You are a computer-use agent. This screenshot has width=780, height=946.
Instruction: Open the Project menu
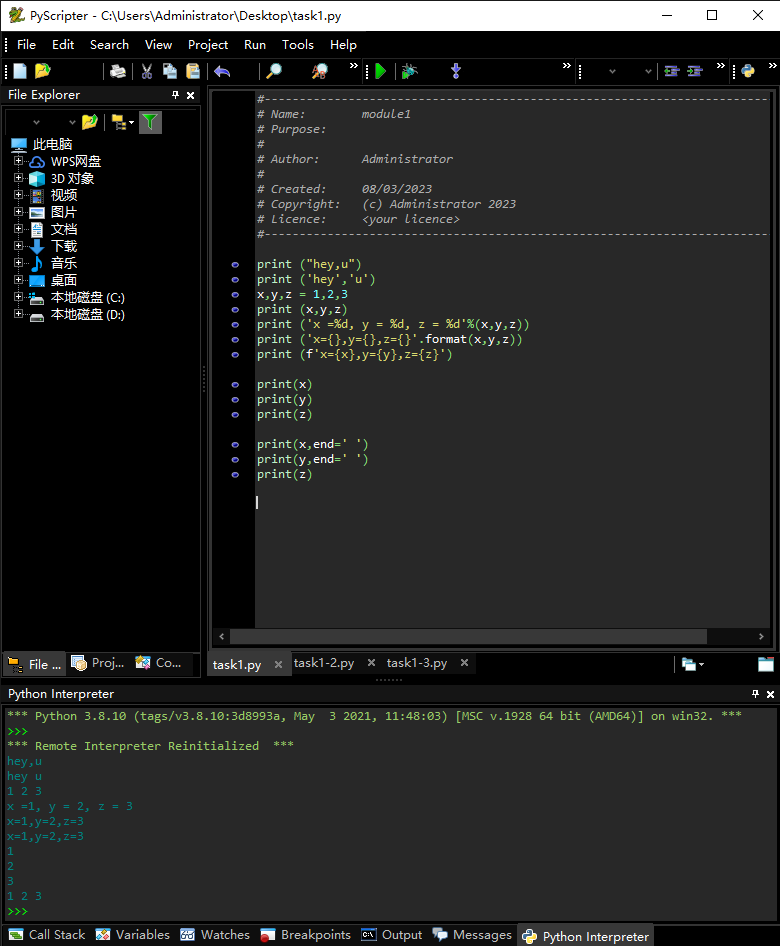pyautogui.click(x=208, y=45)
